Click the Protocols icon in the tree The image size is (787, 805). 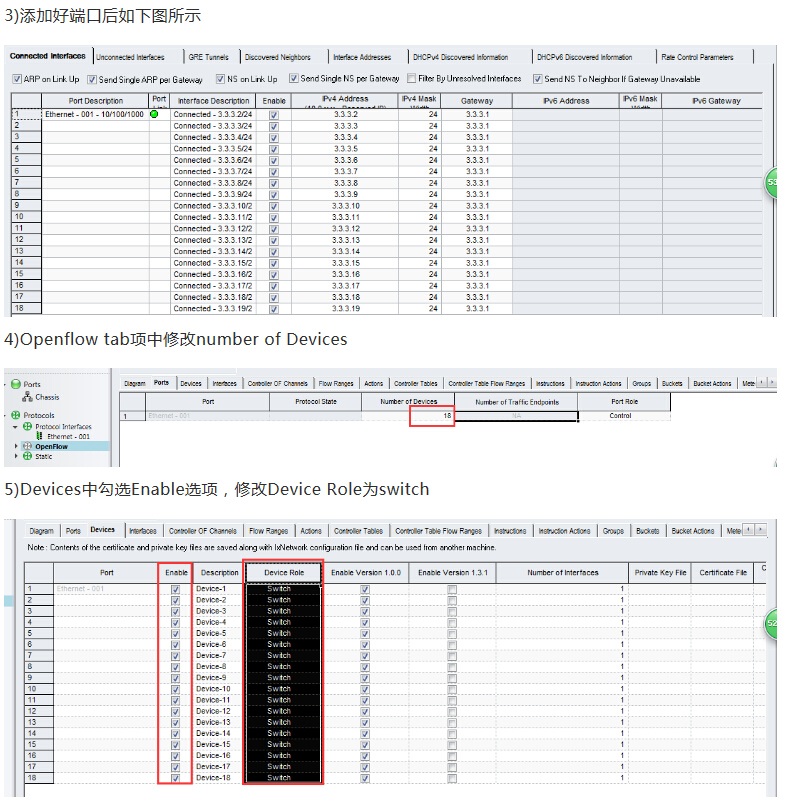pyautogui.click(x=16, y=415)
